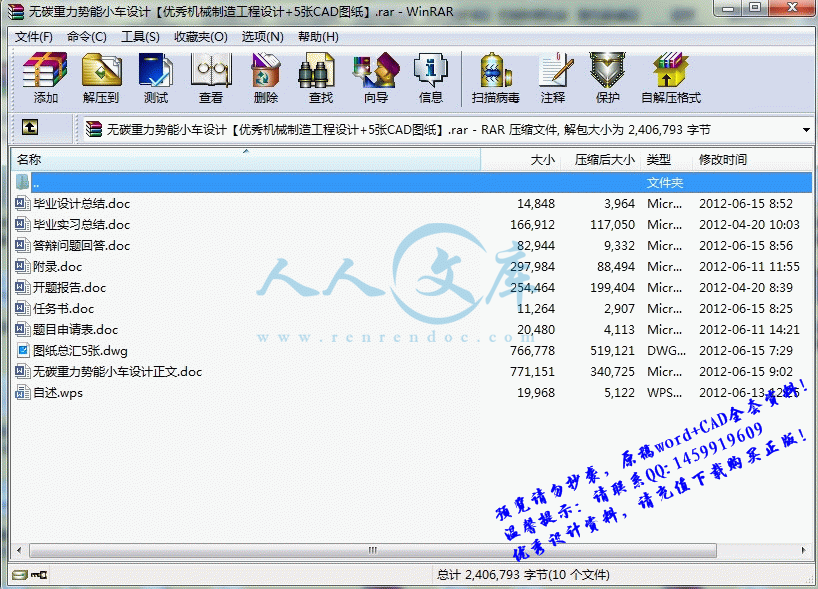
Task: Show archive 信息 (Info)
Action: (x=431, y=77)
